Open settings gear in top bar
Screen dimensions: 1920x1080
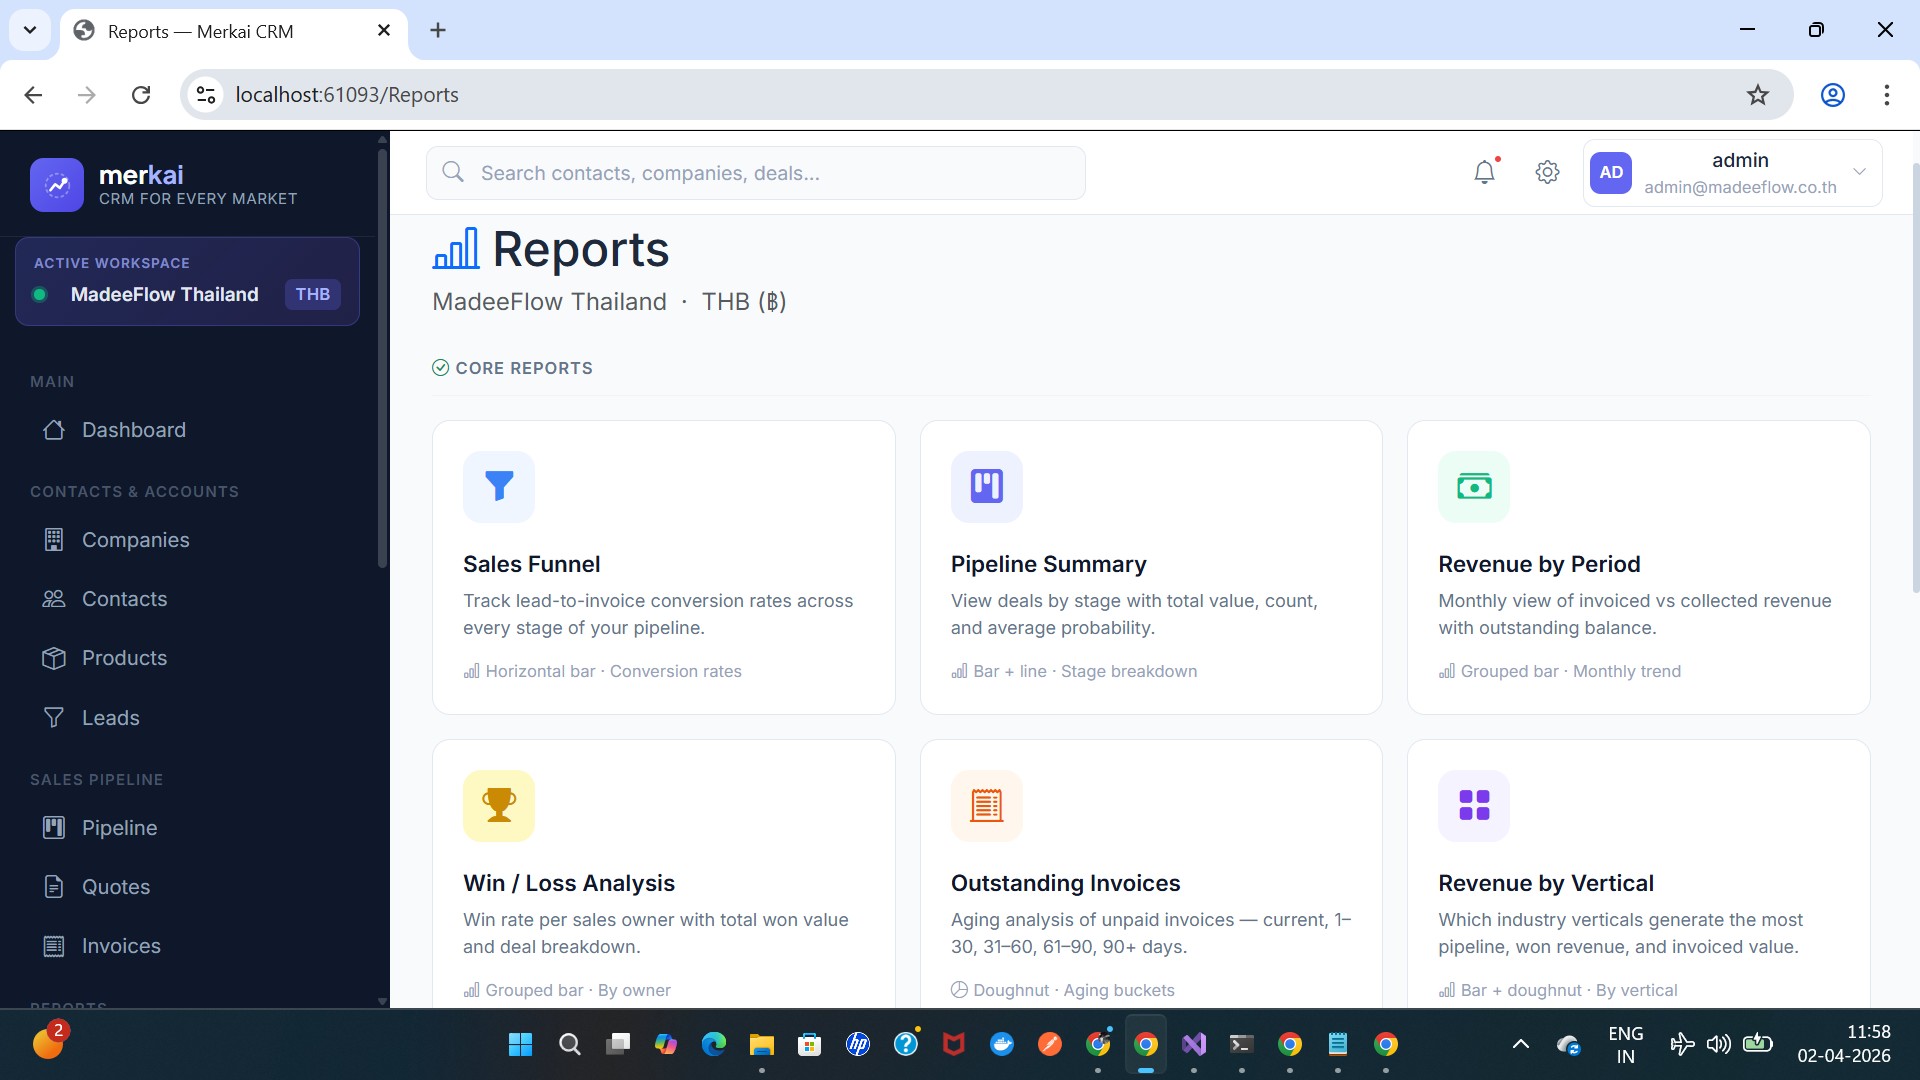(x=1547, y=172)
